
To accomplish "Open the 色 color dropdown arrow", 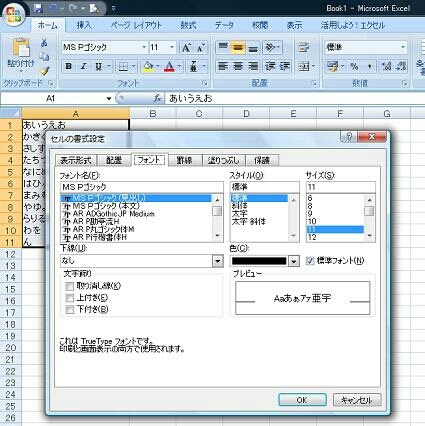I will (293, 261).
